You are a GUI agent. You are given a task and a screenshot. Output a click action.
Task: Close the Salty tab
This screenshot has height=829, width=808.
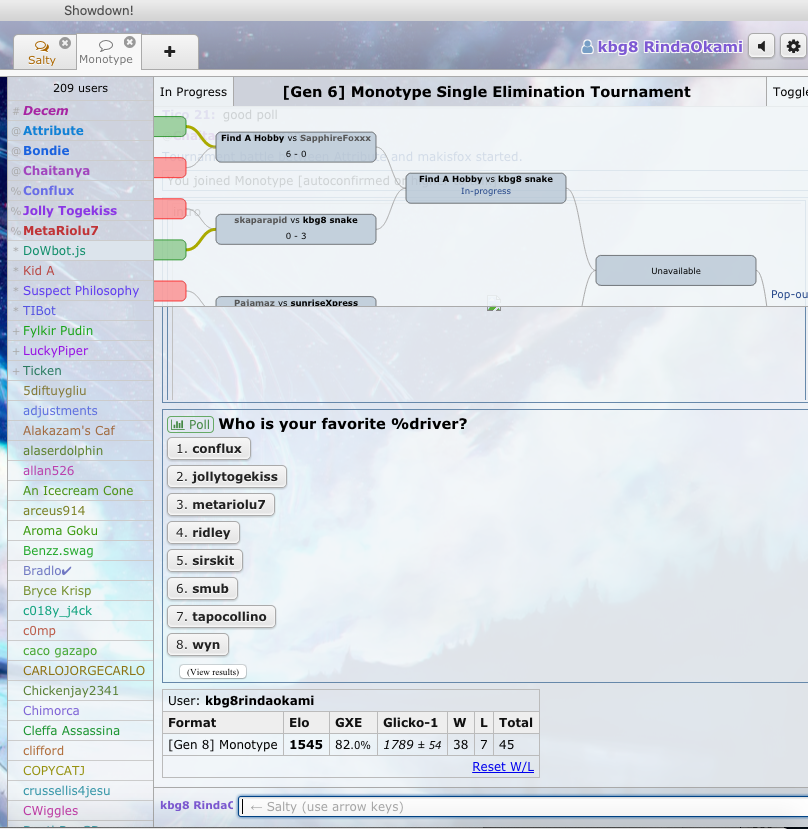(x=65, y=43)
